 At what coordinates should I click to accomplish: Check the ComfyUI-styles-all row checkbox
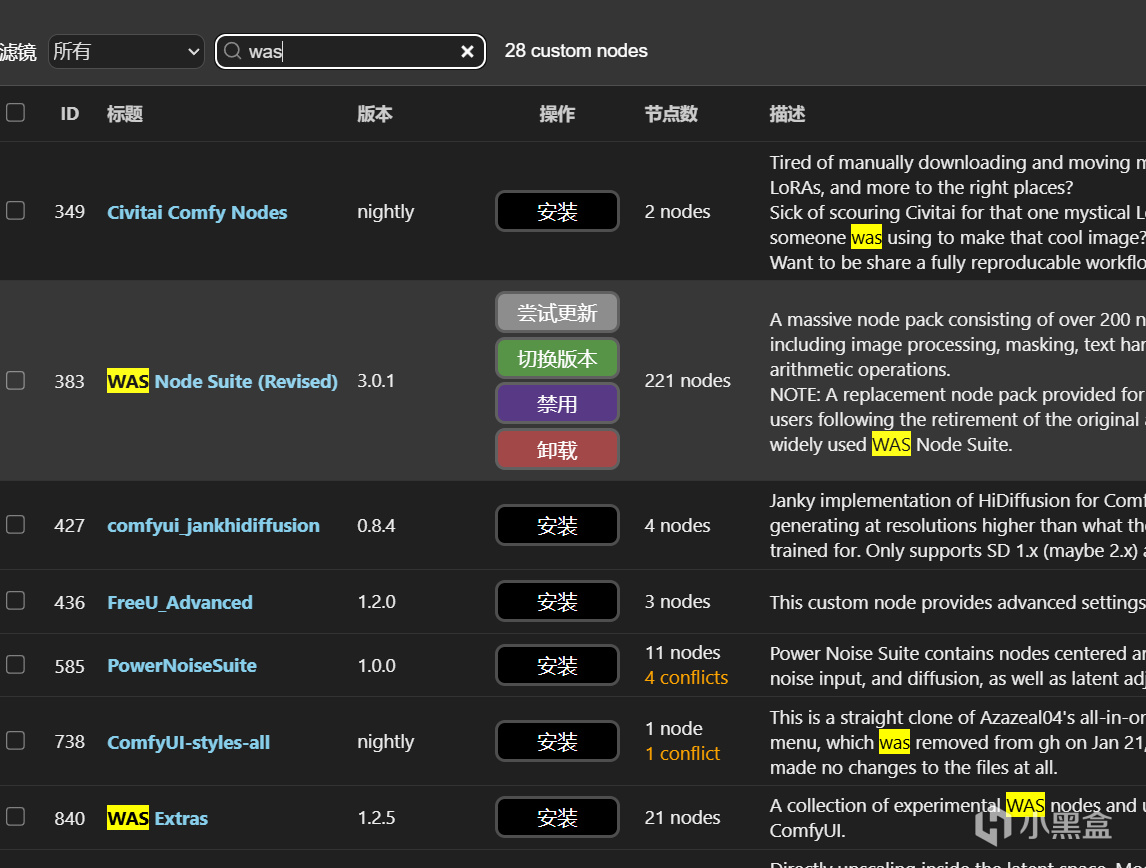pos(15,740)
